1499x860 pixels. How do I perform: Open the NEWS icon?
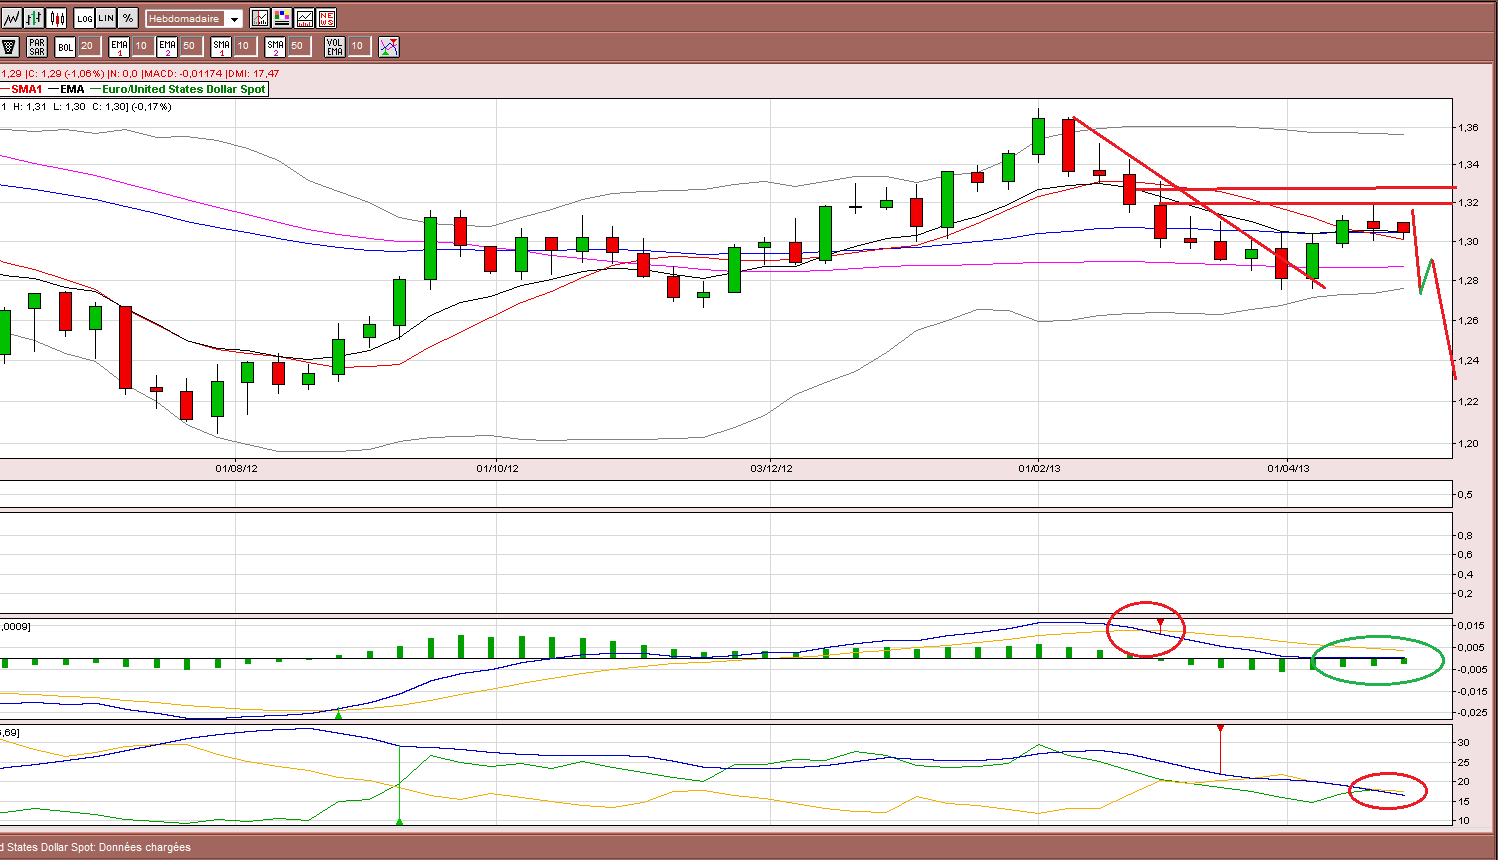click(326, 18)
